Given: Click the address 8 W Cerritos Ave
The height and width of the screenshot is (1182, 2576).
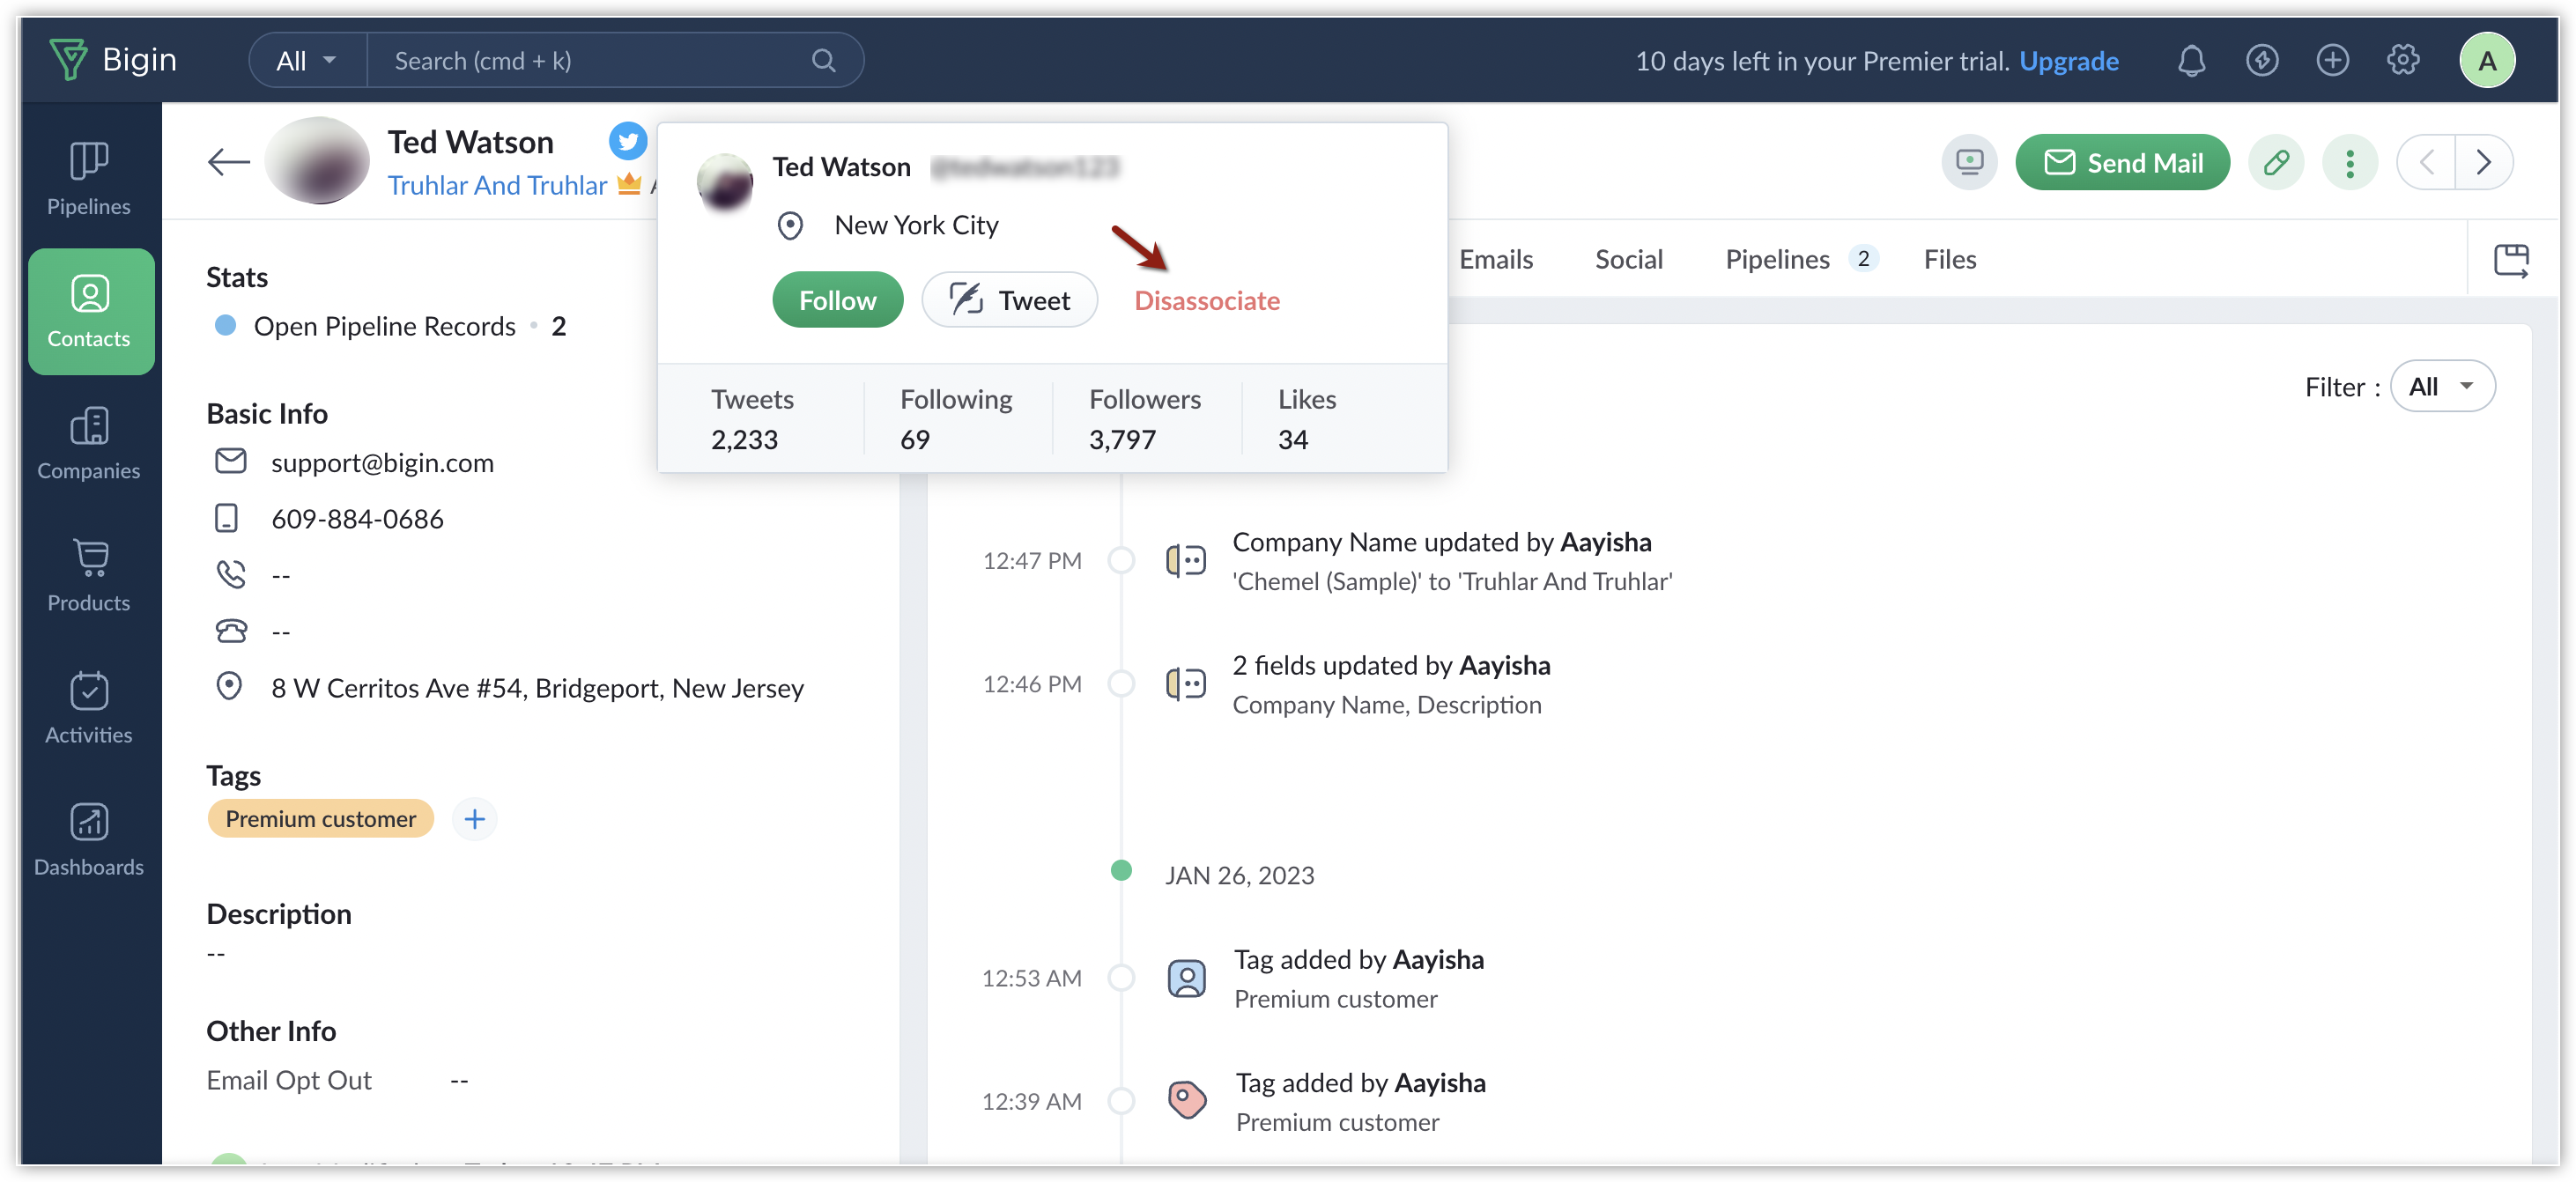Looking at the screenshot, I should [537, 687].
